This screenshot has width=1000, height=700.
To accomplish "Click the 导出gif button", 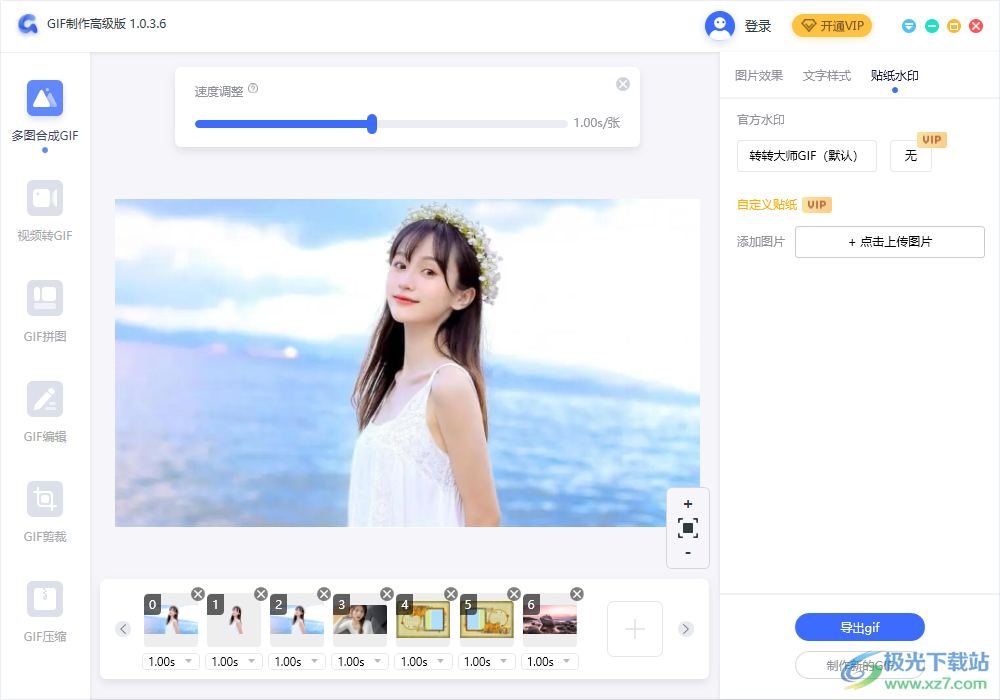I will [x=858, y=627].
